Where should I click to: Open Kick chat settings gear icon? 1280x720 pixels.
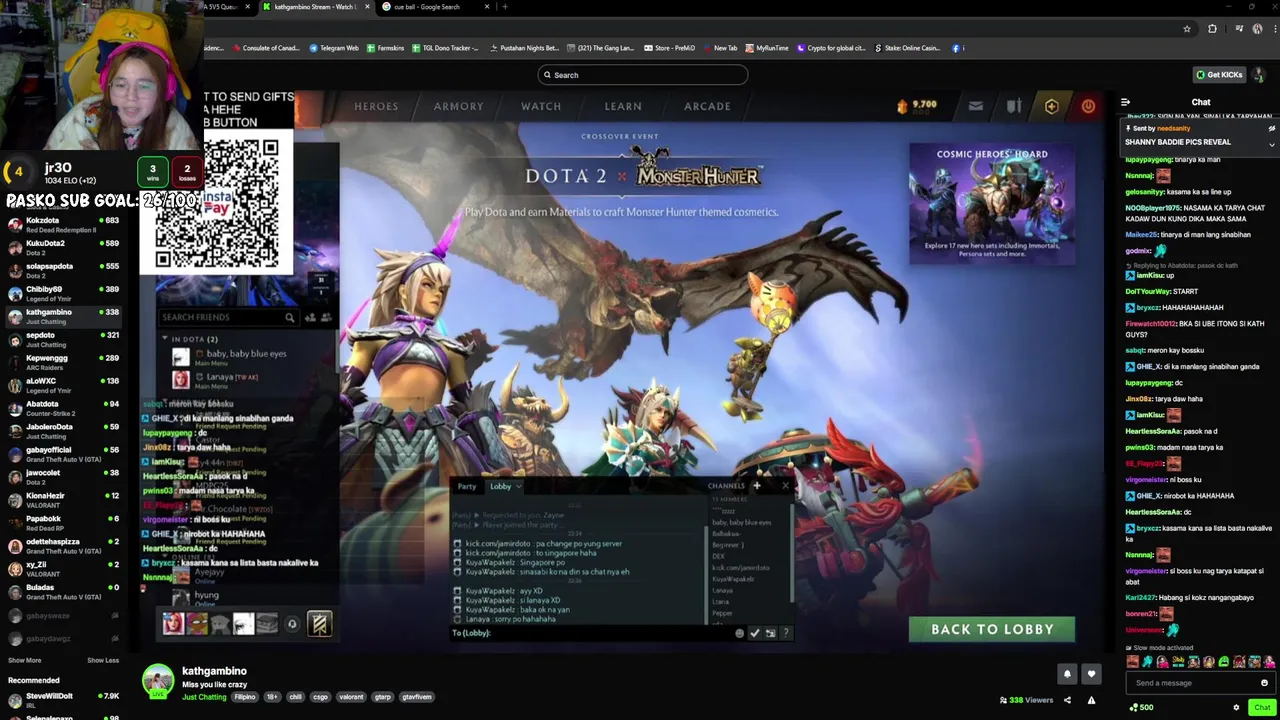pyautogui.click(x=1236, y=707)
